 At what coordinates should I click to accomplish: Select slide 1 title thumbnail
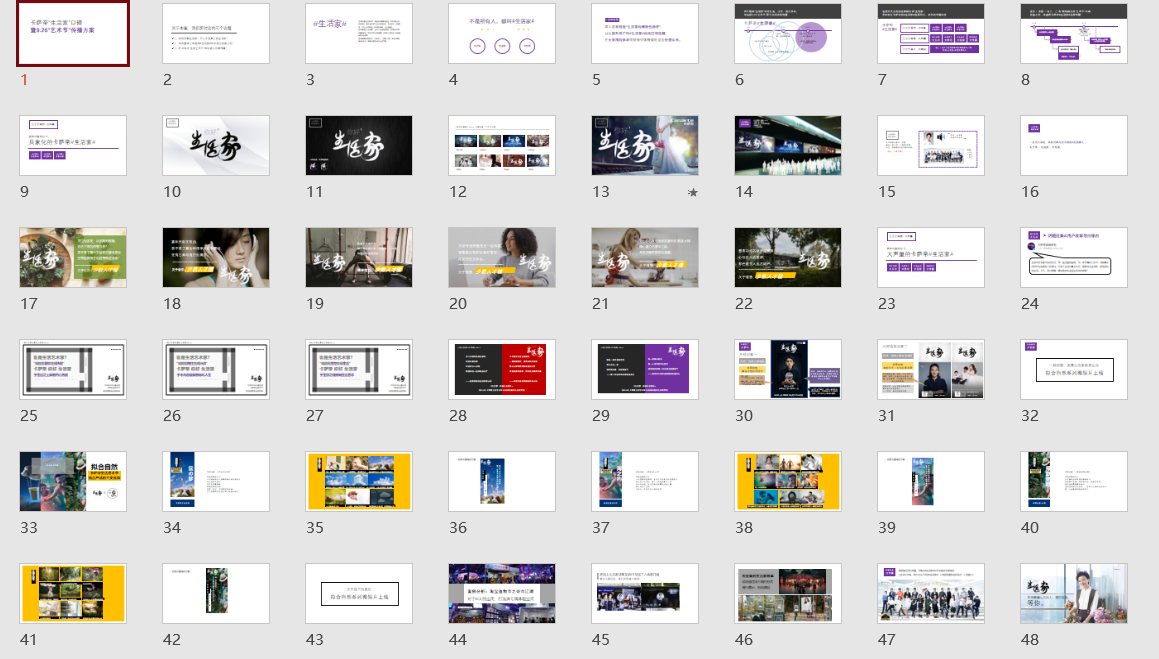point(73,34)
